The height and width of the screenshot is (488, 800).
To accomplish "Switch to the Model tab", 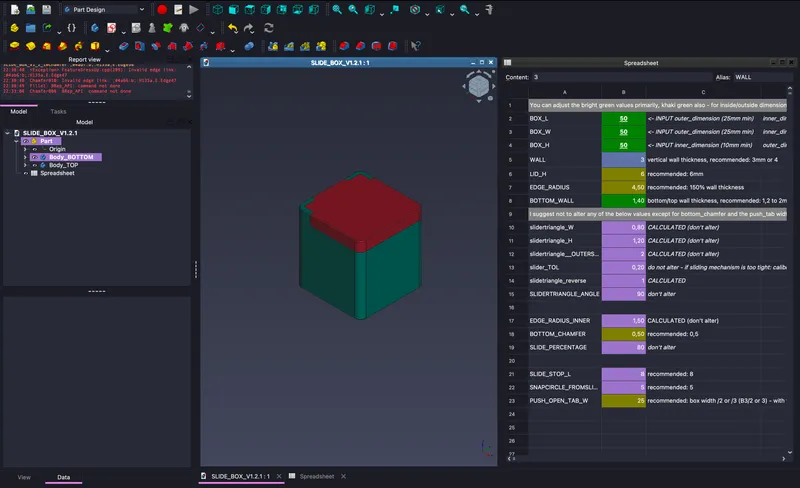I will [19, 111].
